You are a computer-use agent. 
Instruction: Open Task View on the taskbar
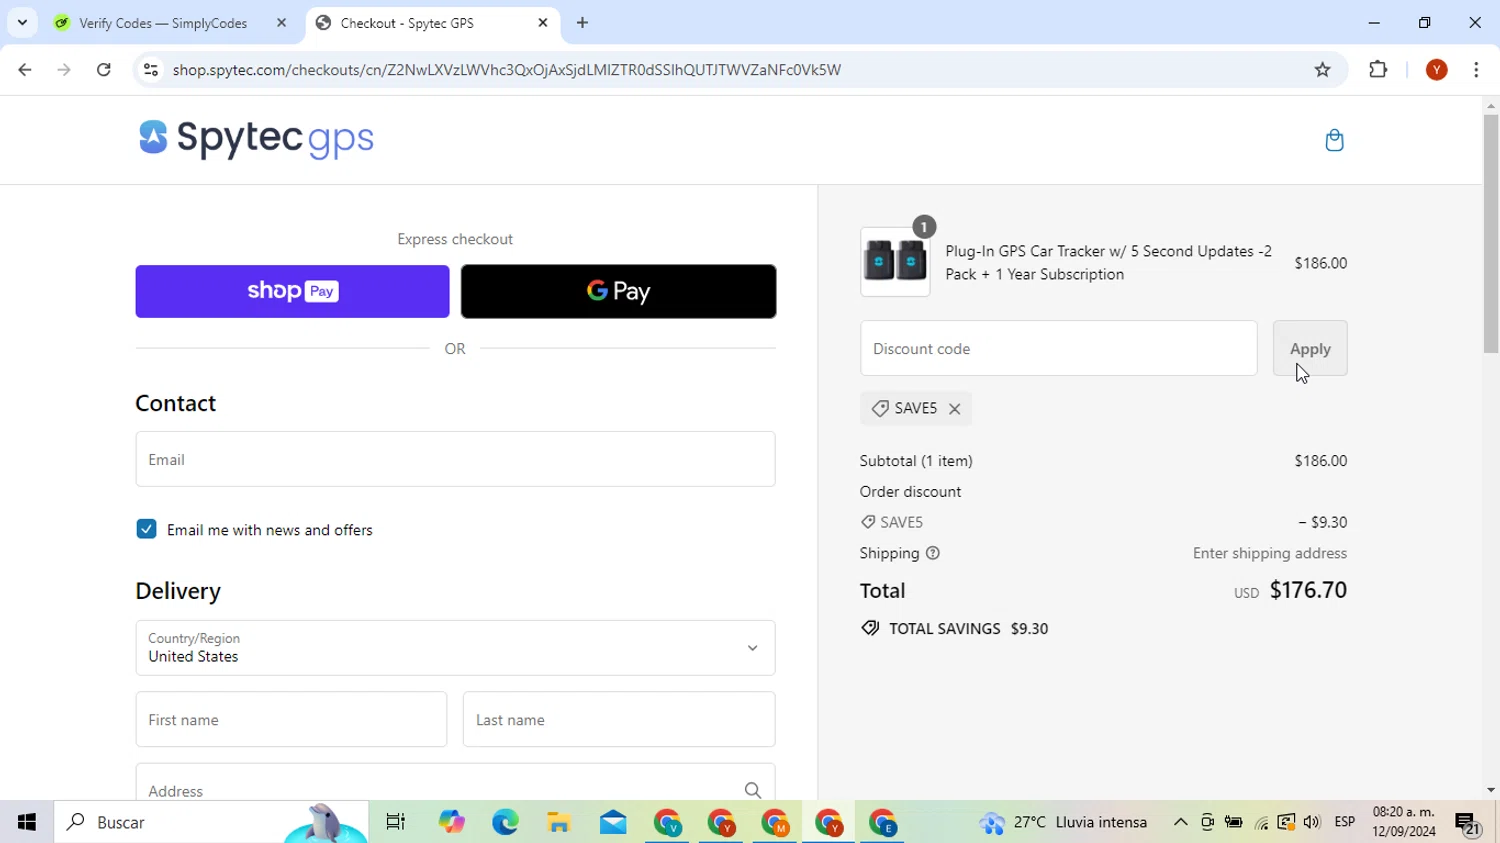pos(396,822)
